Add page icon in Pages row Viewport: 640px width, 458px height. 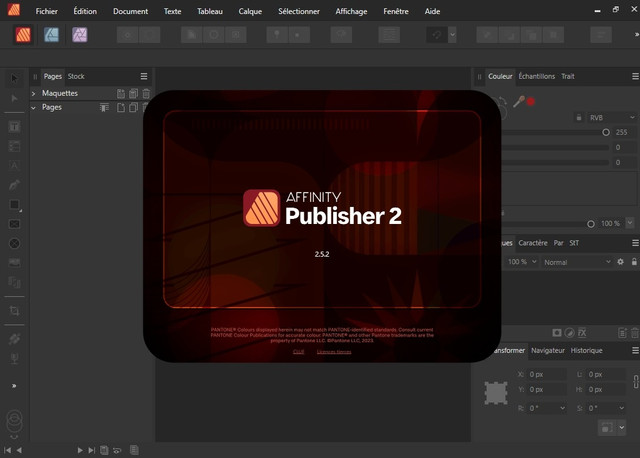[121, 108]
